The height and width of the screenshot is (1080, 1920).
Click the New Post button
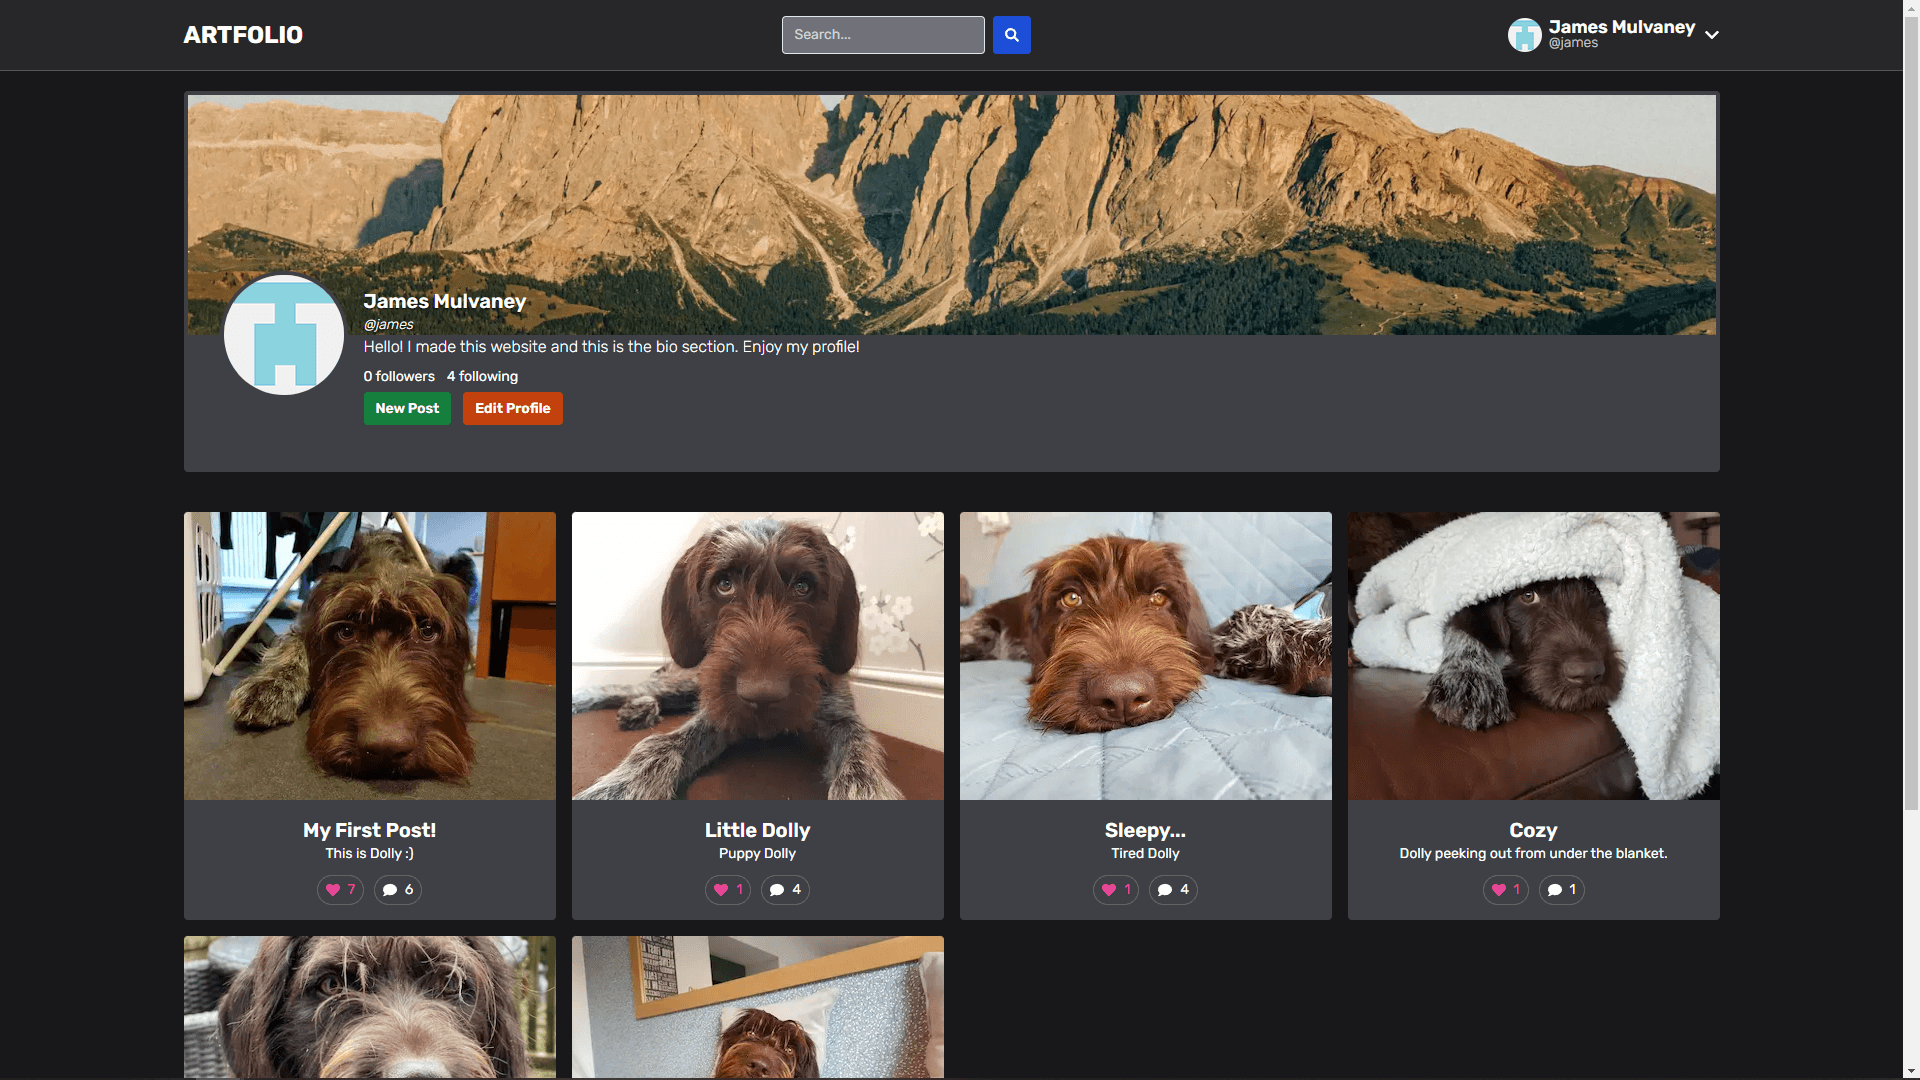click(407, 408)
